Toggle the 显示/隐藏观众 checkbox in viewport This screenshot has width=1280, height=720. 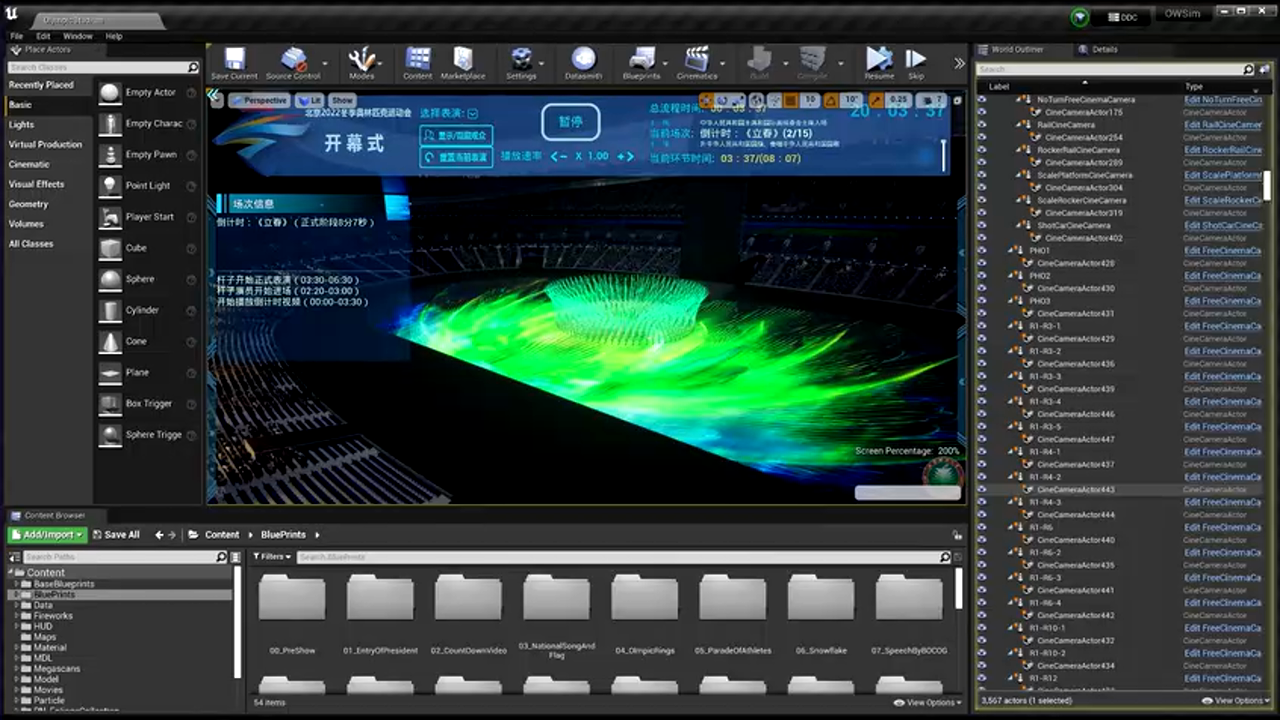click(x=456, y=135)
